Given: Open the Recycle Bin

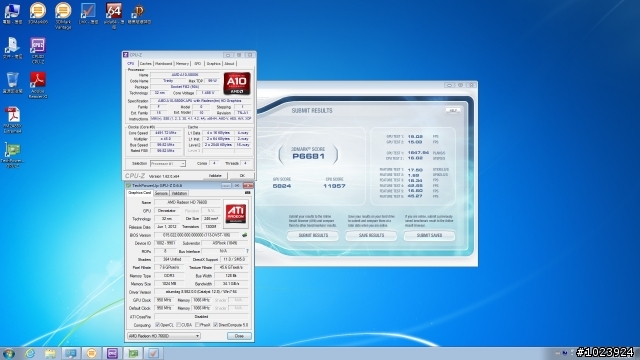Looking at the screenshot, I should pos(12,83).
